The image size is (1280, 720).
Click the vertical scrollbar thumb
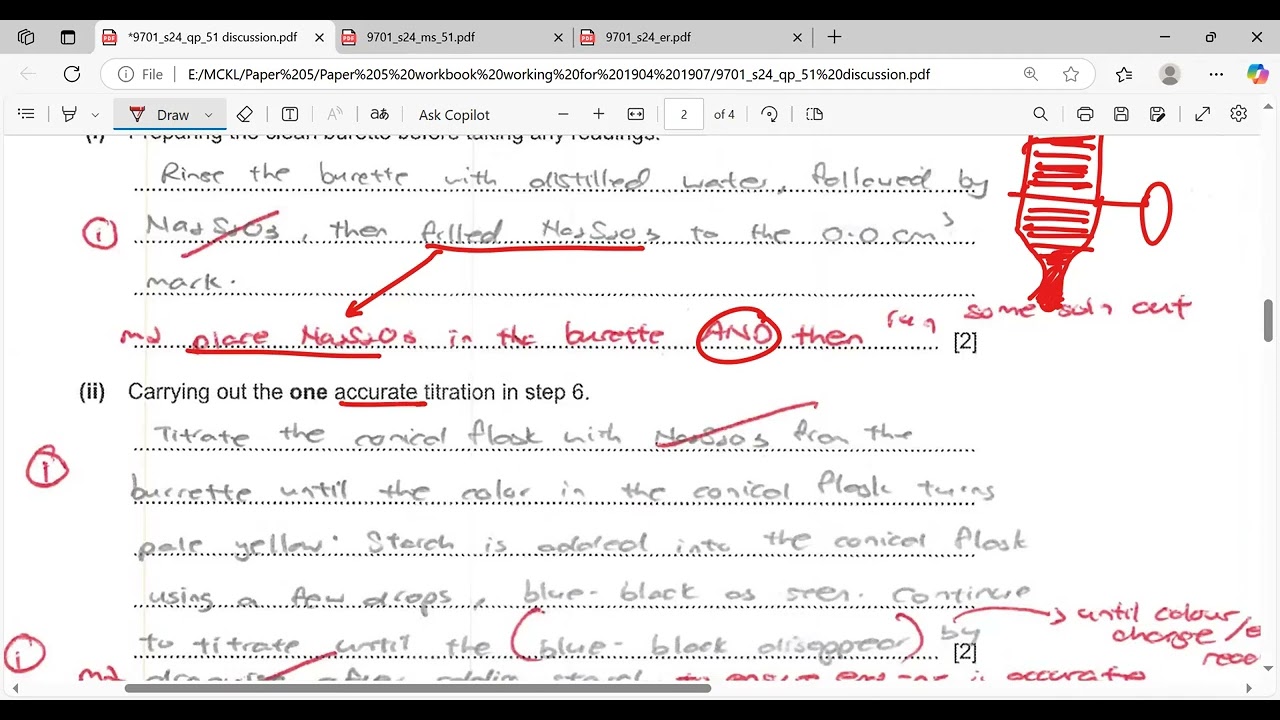pos(1269,320)
